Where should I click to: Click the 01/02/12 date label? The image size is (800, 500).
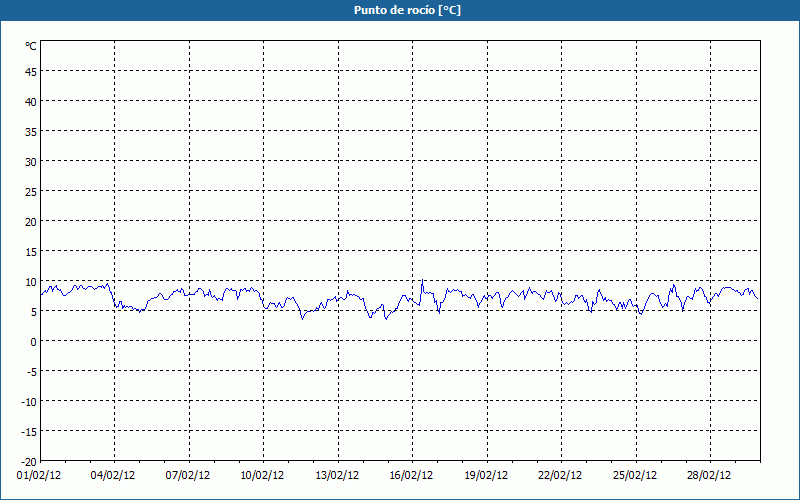click(39, 476)
